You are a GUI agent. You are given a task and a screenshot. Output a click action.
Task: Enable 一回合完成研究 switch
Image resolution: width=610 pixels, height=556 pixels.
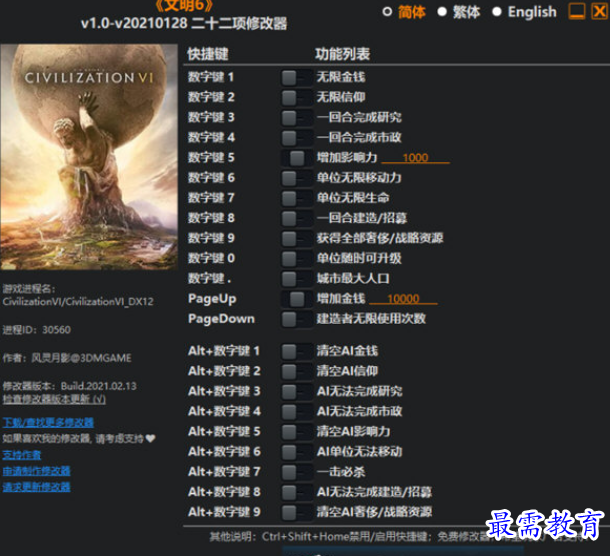pyautogui.click(x=296, y=118)
